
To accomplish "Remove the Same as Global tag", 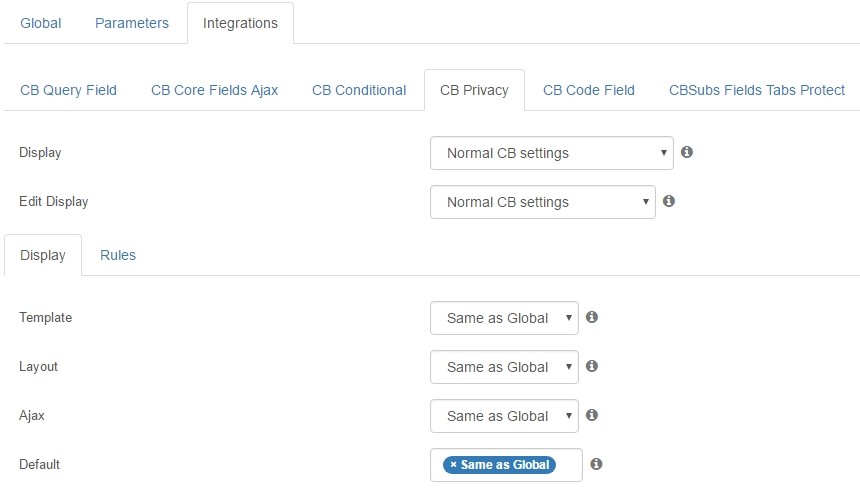I will click(453, 465).
